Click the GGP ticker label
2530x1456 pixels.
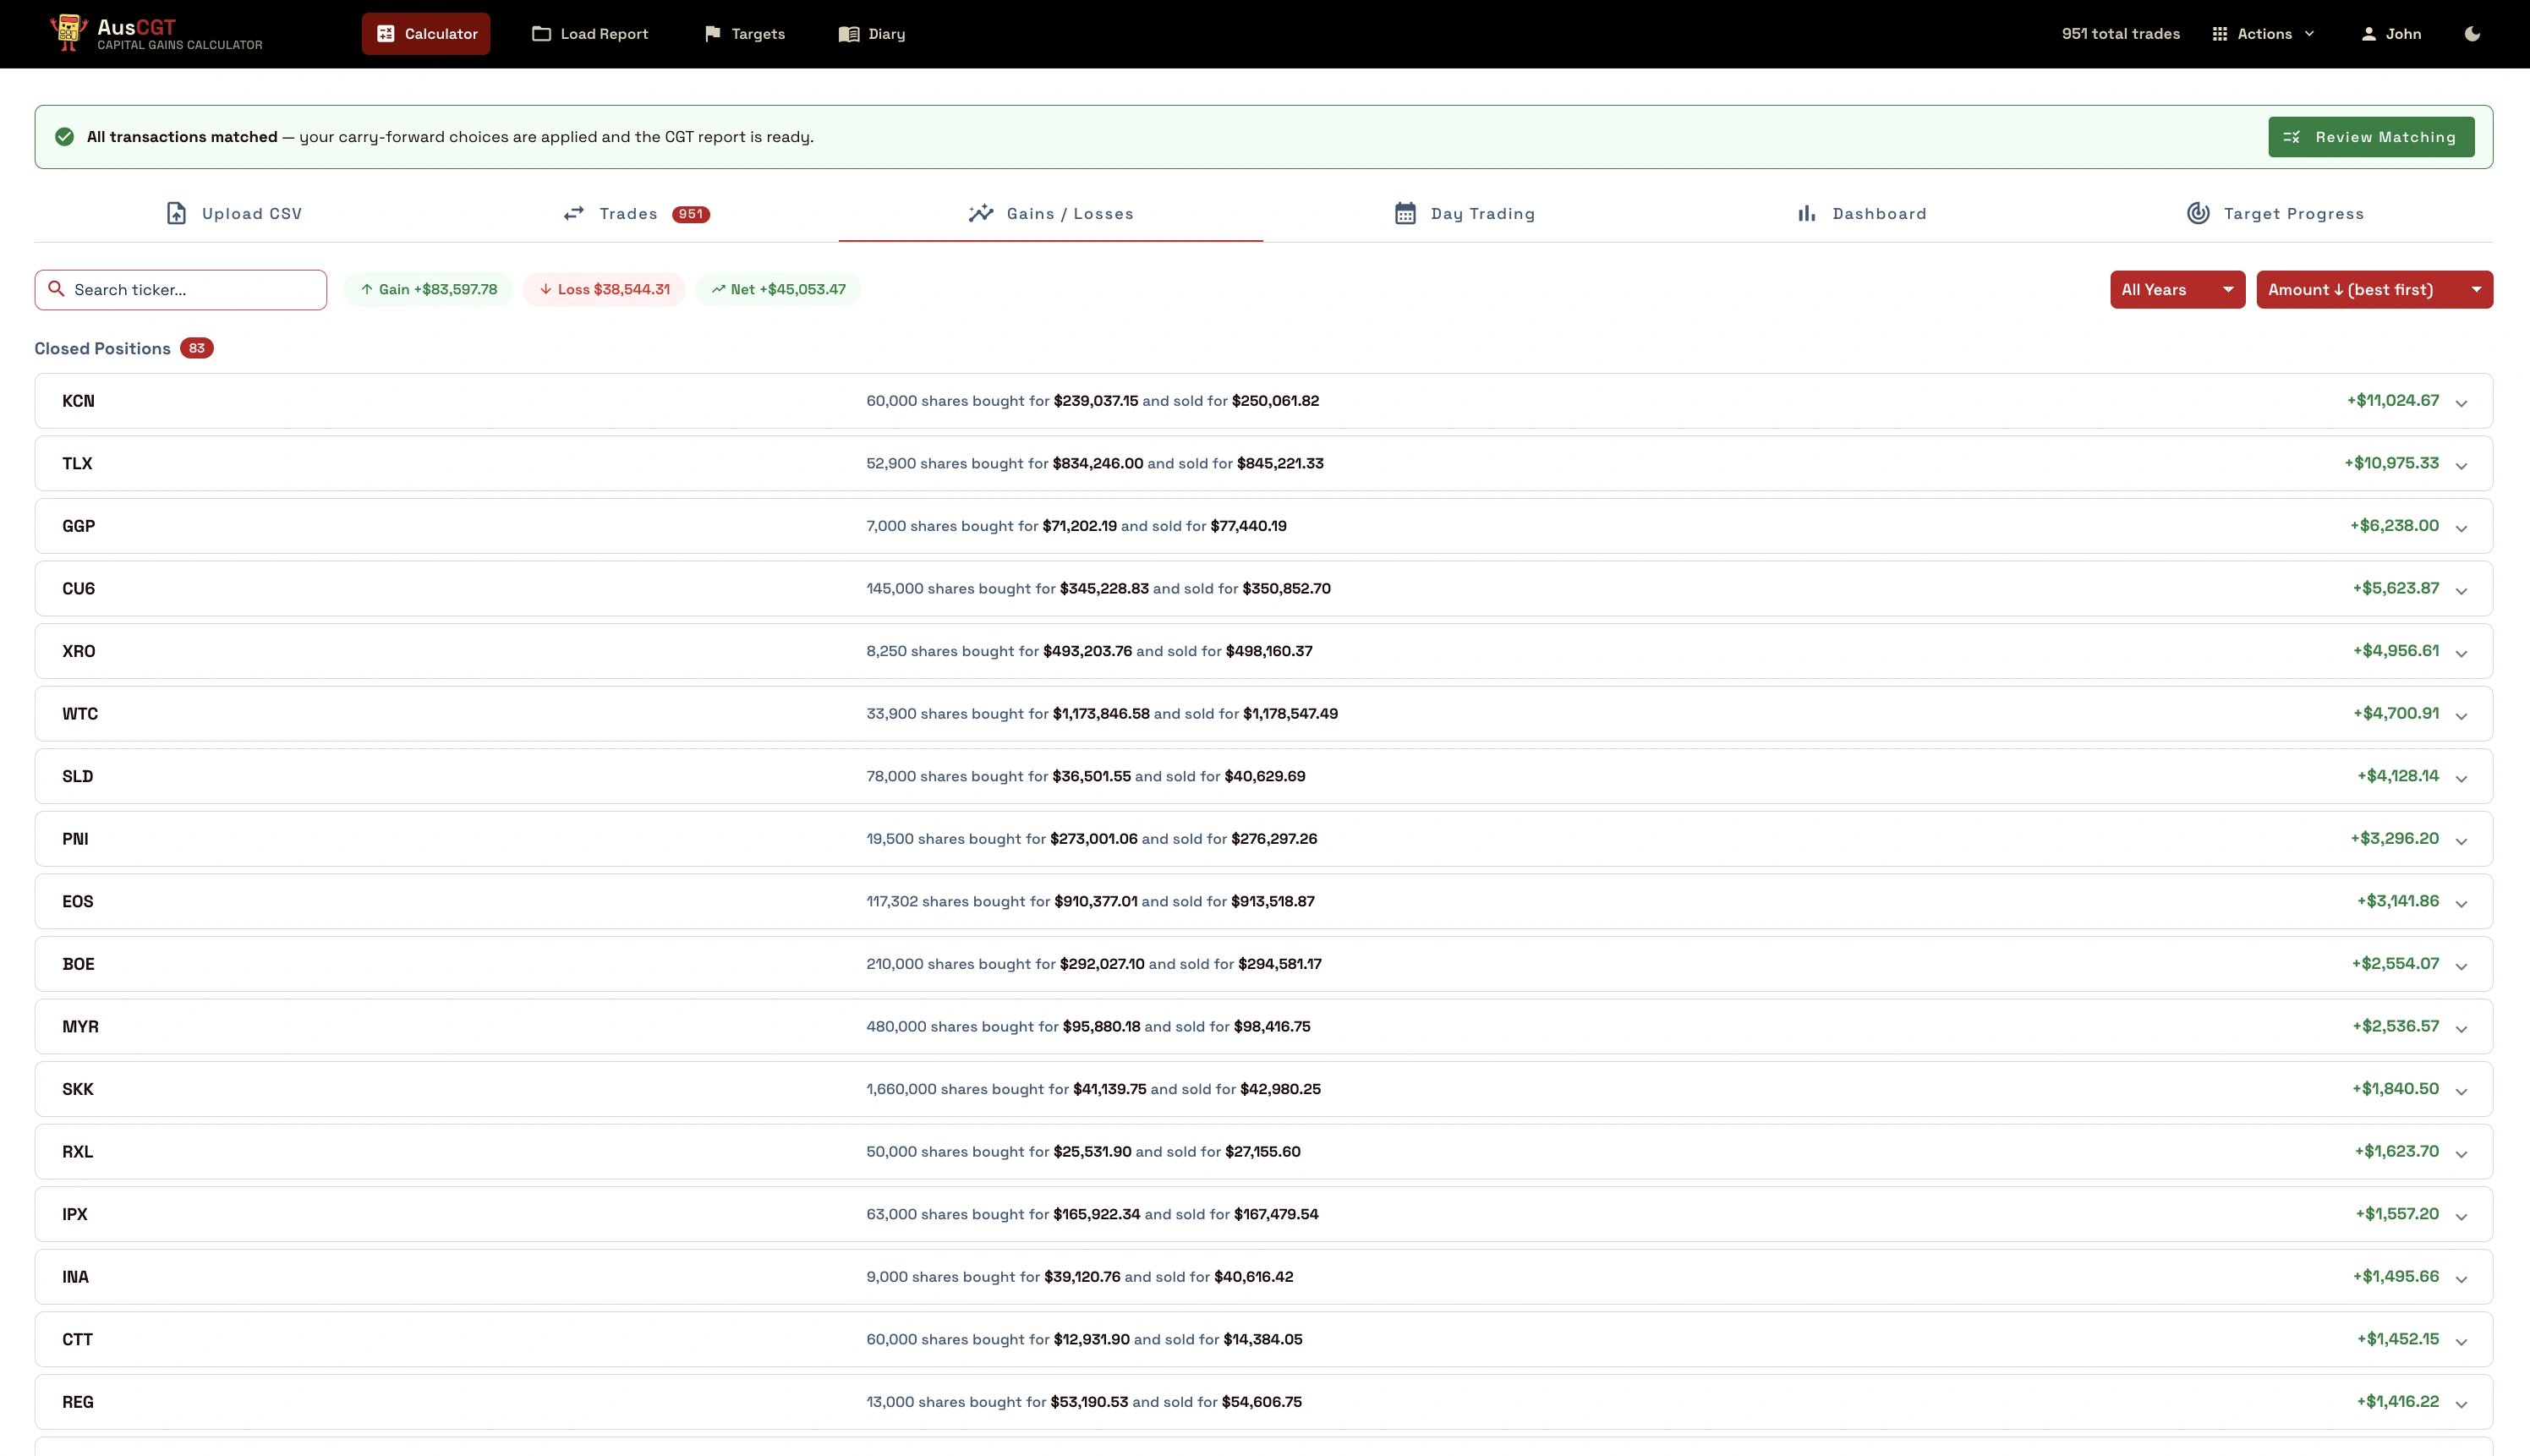pos(79,526)
